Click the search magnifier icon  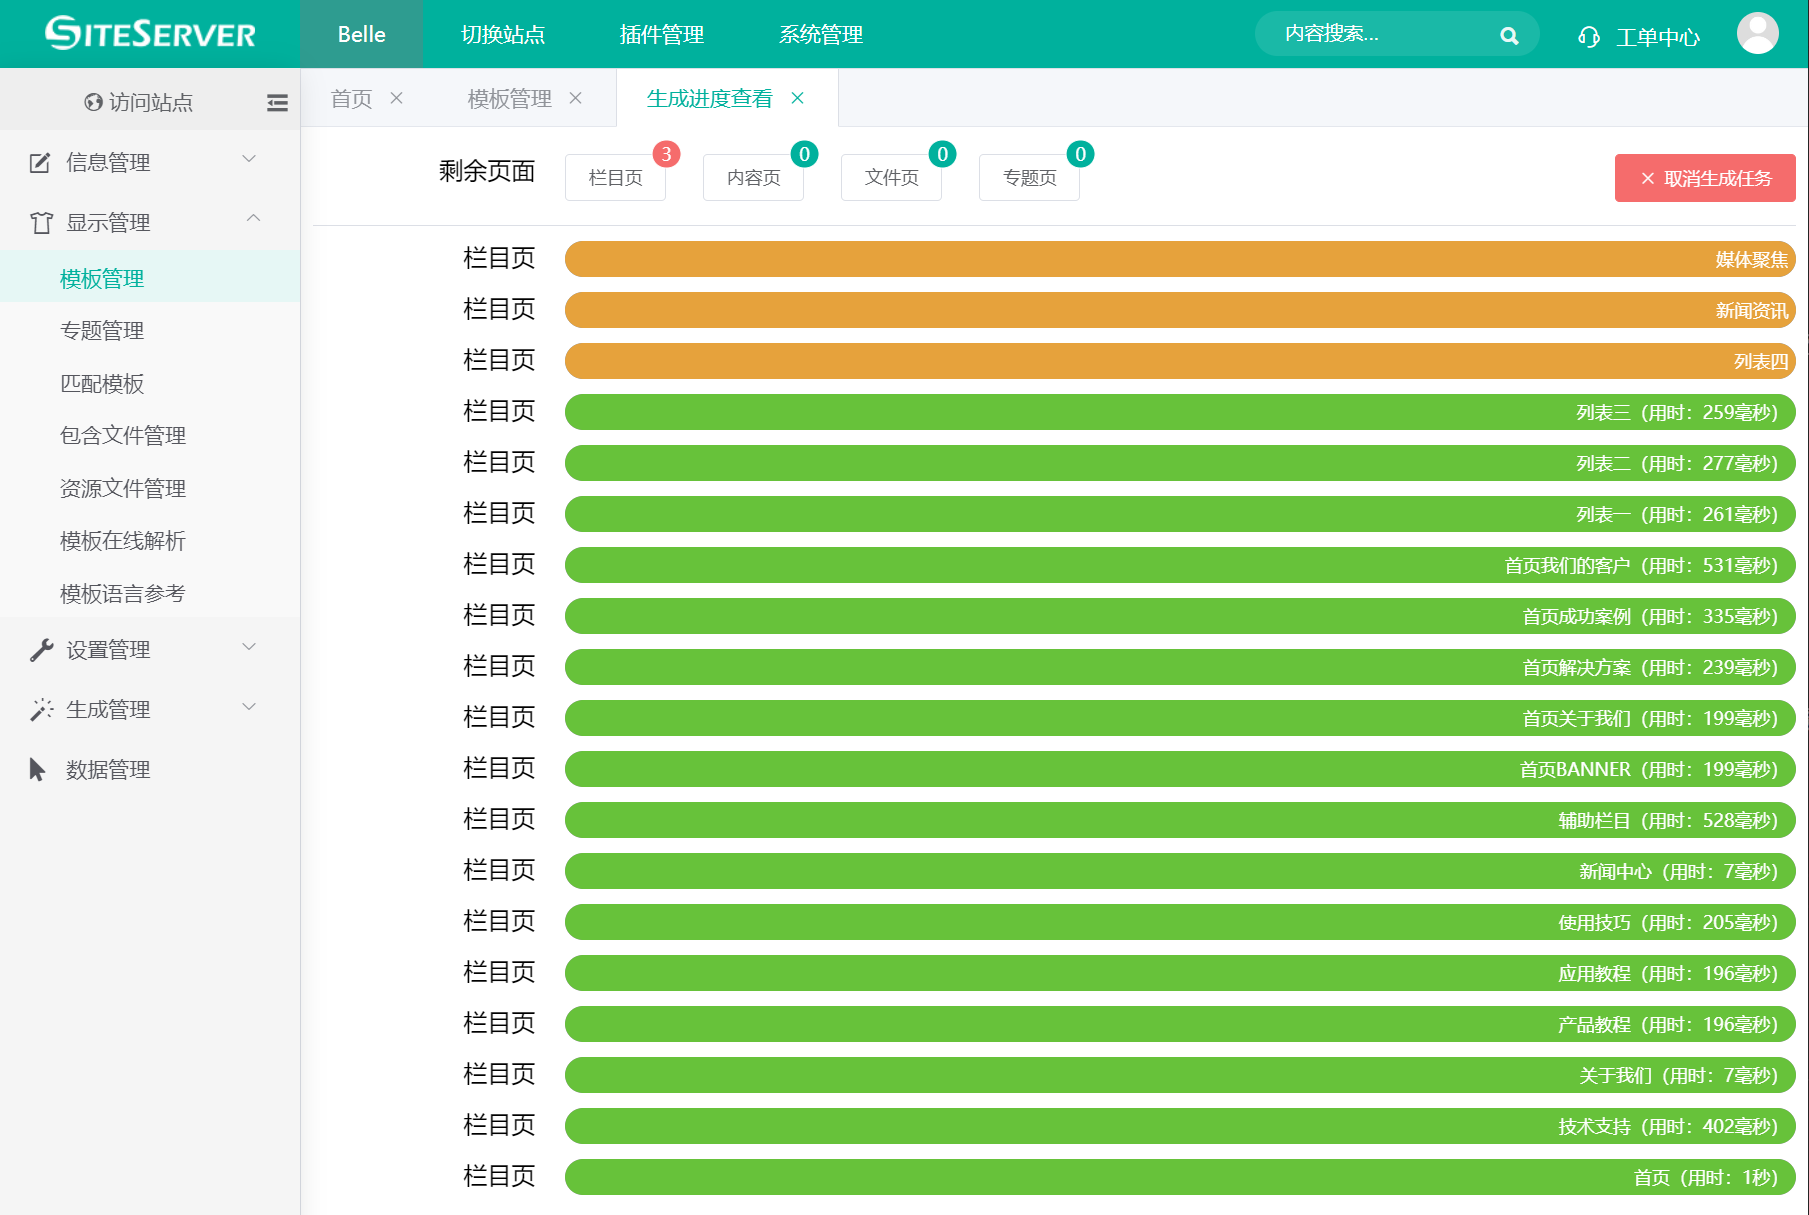1509,36
